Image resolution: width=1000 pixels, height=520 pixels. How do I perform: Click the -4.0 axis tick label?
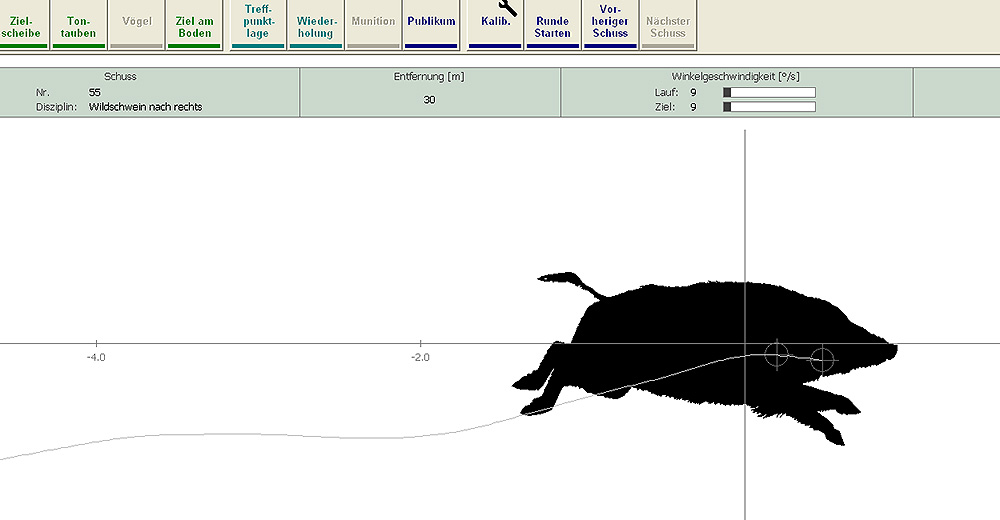(x=95, y=357)
